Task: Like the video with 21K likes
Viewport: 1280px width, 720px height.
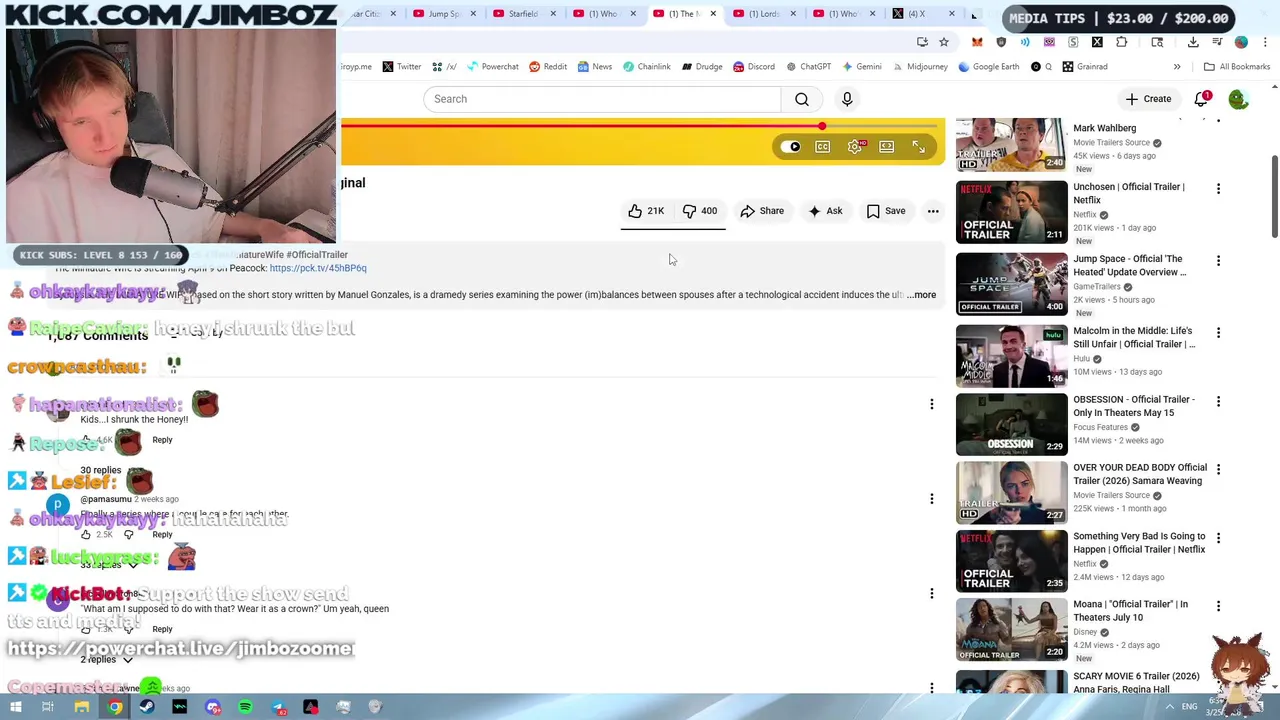Action: 645,211
